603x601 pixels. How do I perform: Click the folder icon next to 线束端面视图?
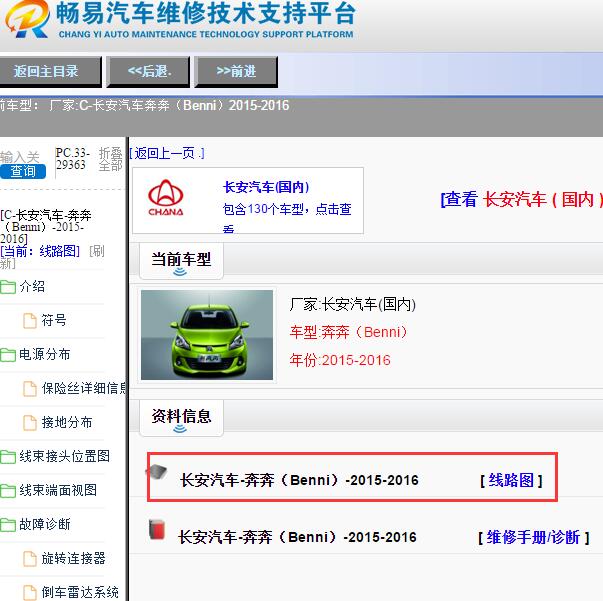[x=8, y=491]
